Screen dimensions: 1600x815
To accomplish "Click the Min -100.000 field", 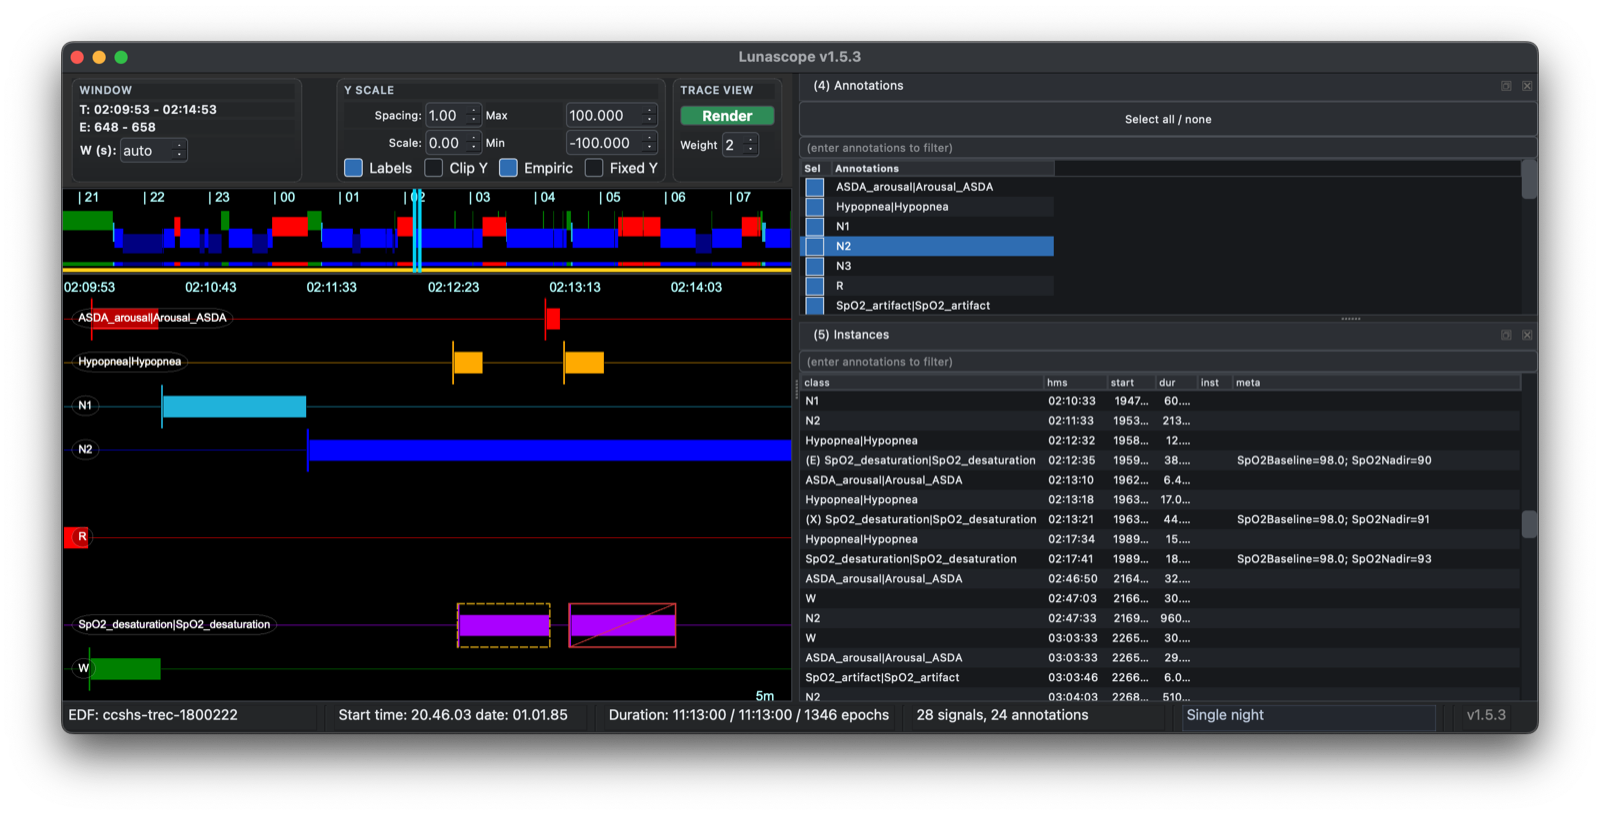I will click(605, 143).
